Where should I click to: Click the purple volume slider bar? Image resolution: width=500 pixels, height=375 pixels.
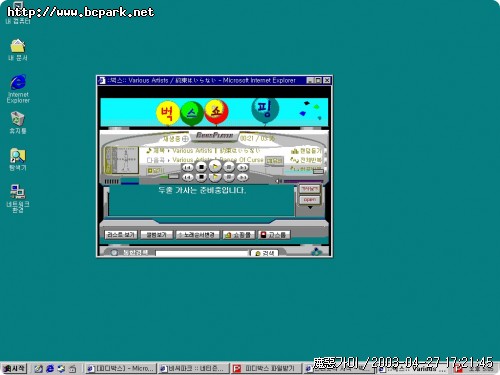(x=303, y=181)
